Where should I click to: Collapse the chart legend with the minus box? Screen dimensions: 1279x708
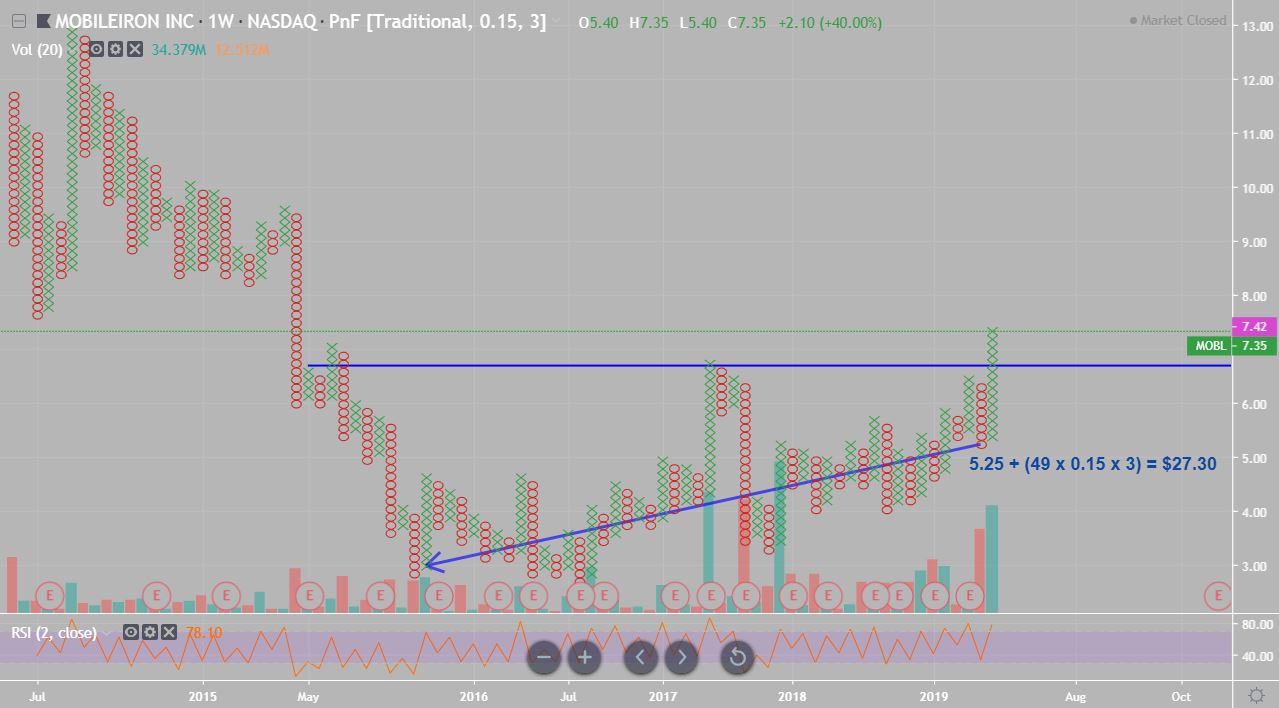[19, 21]
